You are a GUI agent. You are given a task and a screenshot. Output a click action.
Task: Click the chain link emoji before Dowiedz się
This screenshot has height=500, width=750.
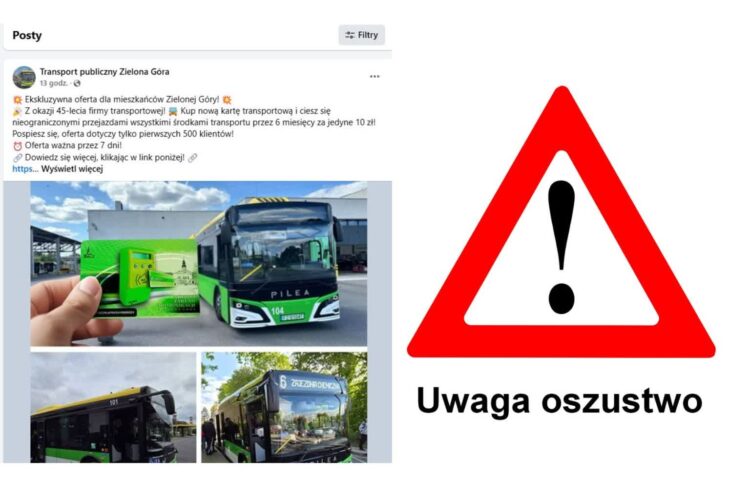(18, 157)
